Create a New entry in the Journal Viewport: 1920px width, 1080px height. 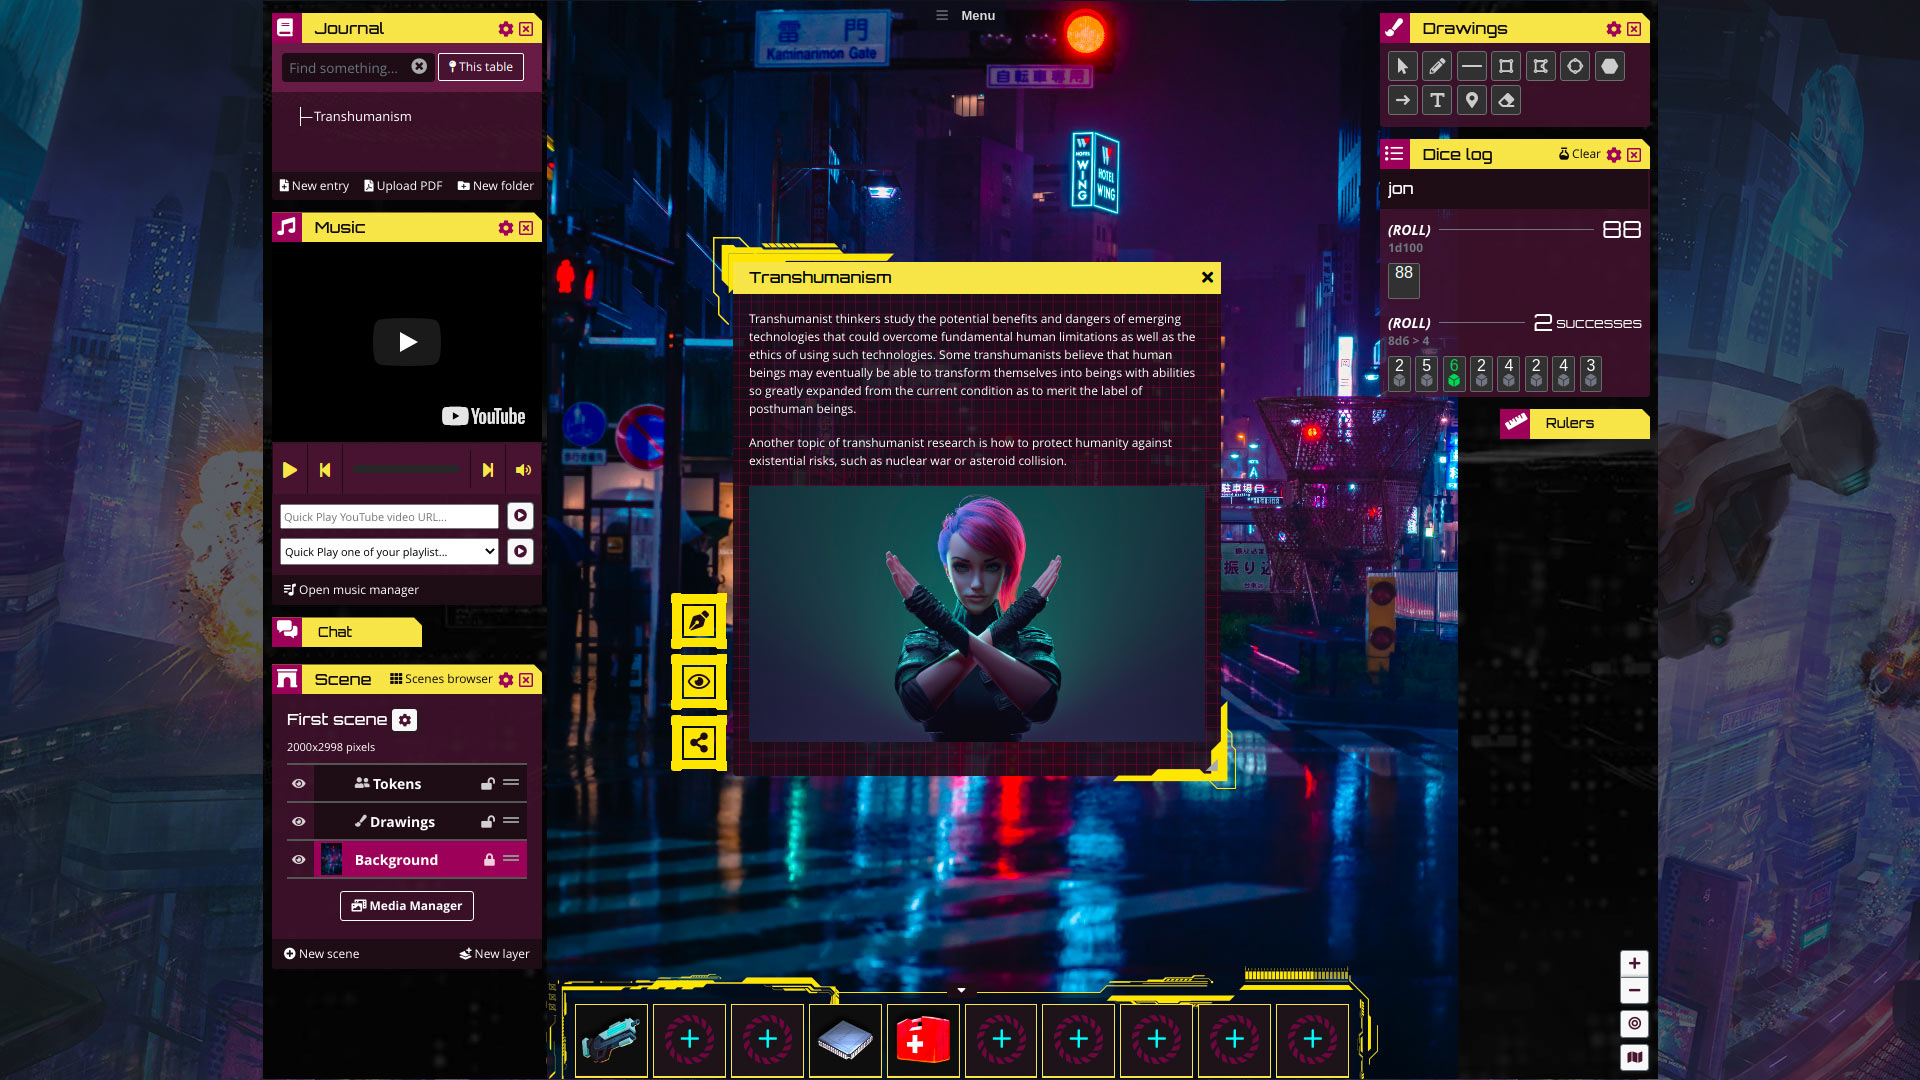point(313,185)
